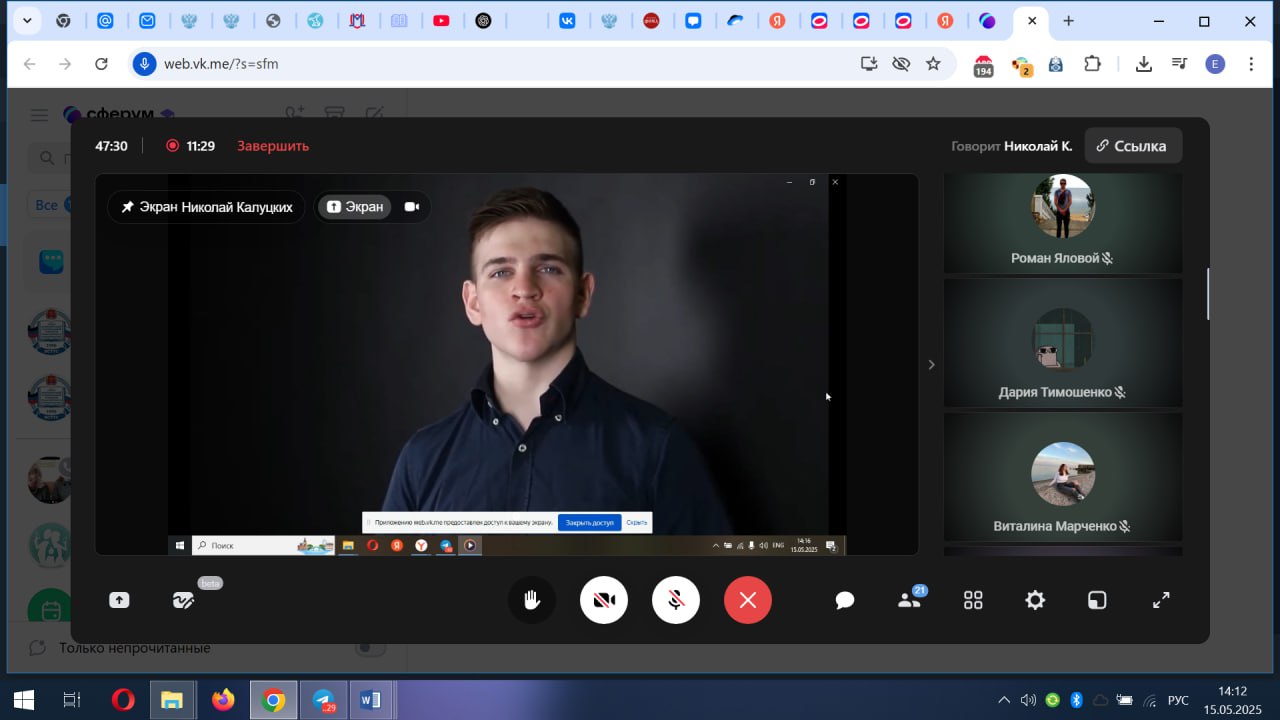Viewport: 1280px width, 720px height.
Task: Minimize call to picture-in-picture window
Action: click(1097, 600)
